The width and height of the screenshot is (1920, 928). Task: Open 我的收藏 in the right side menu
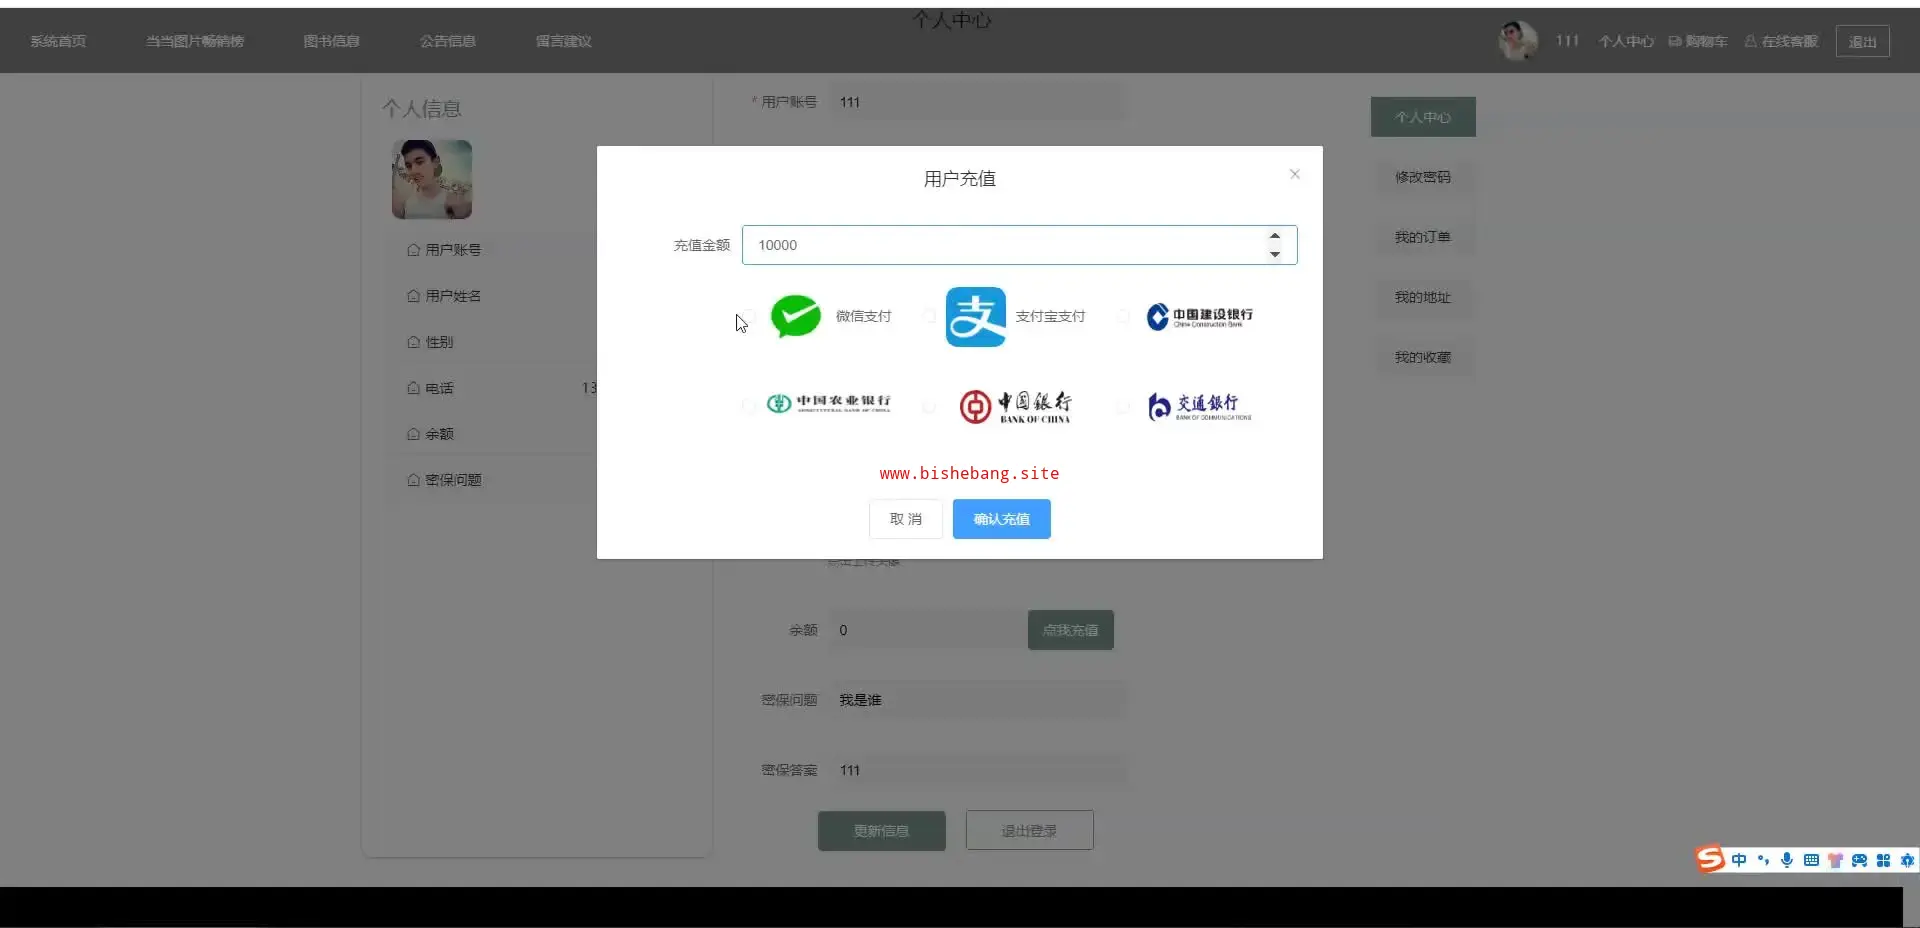tap(1423, 357)
